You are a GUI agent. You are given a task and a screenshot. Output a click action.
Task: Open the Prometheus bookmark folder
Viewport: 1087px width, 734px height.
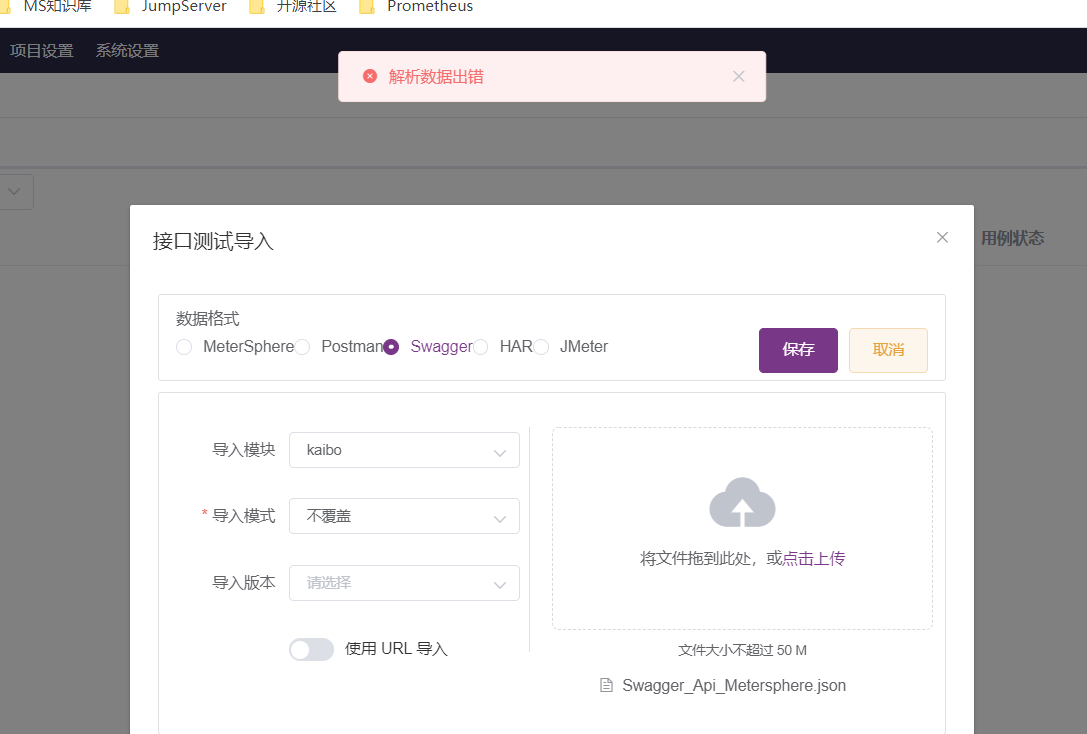tap(417, 7)
